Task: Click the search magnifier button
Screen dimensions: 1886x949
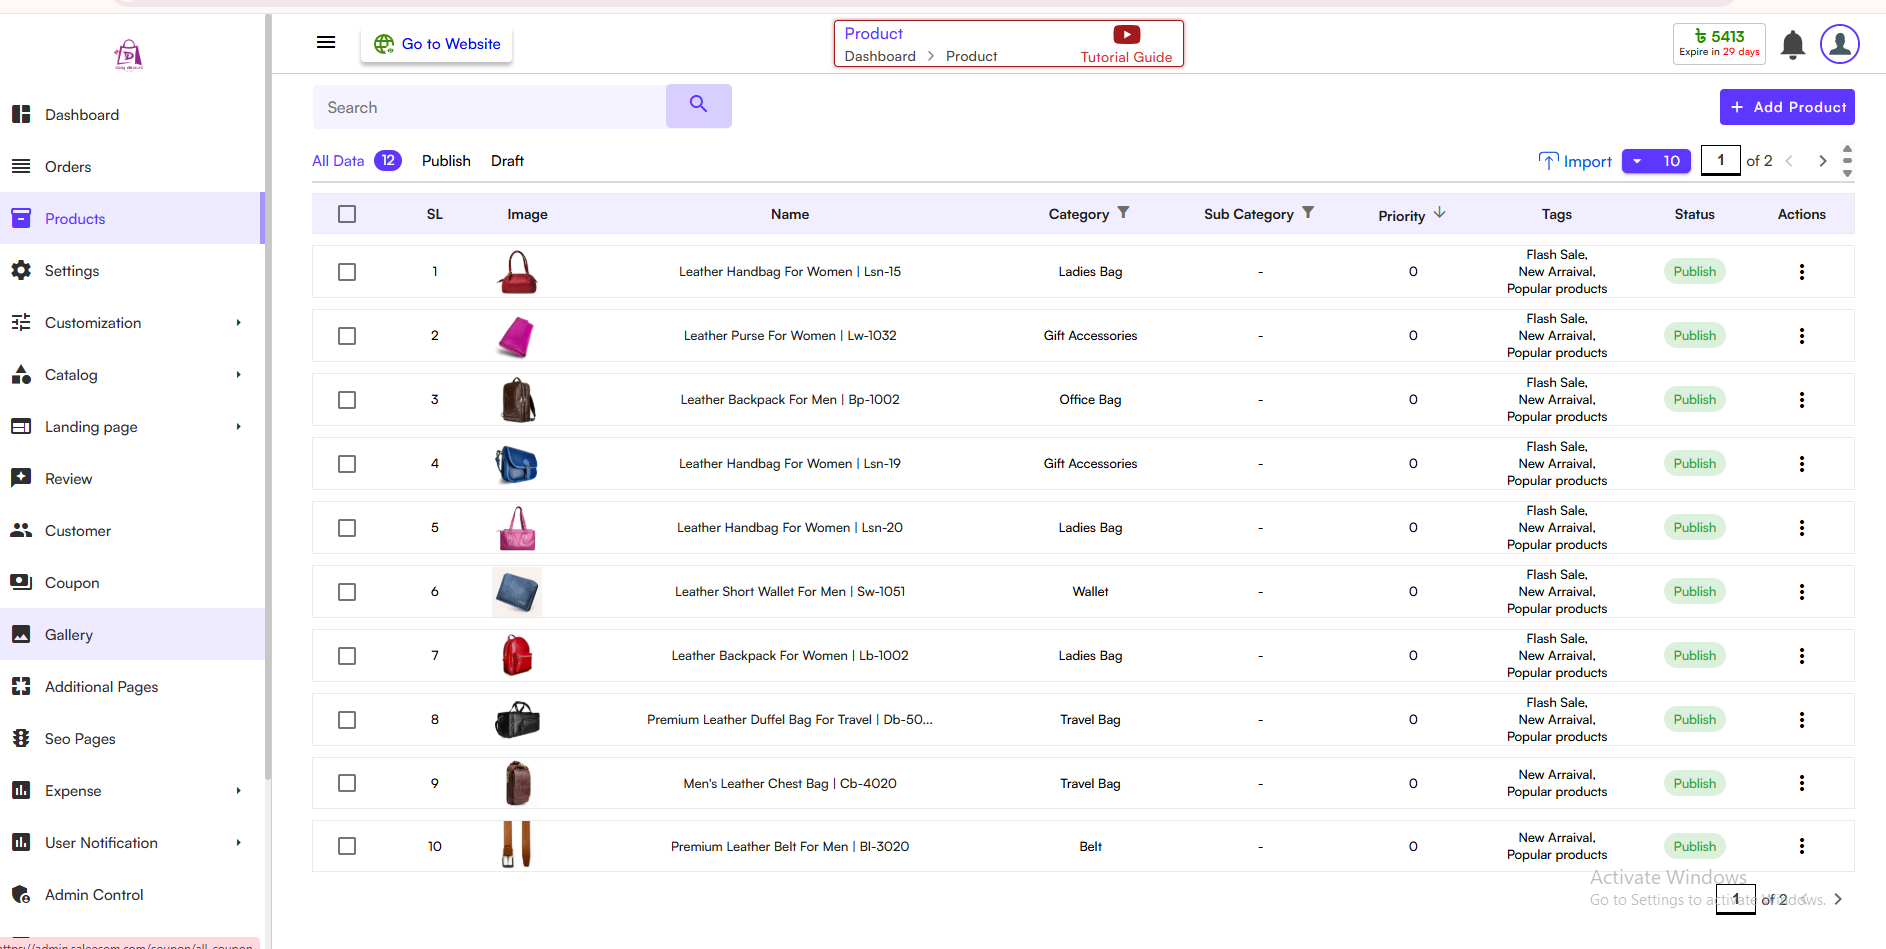Action: 698,105
